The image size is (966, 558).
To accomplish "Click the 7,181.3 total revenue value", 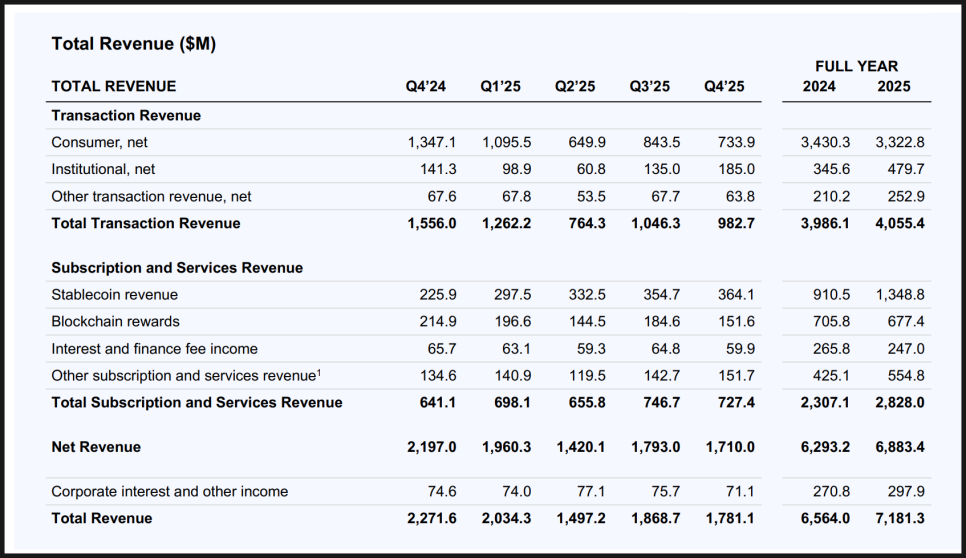I will [900, 518].
